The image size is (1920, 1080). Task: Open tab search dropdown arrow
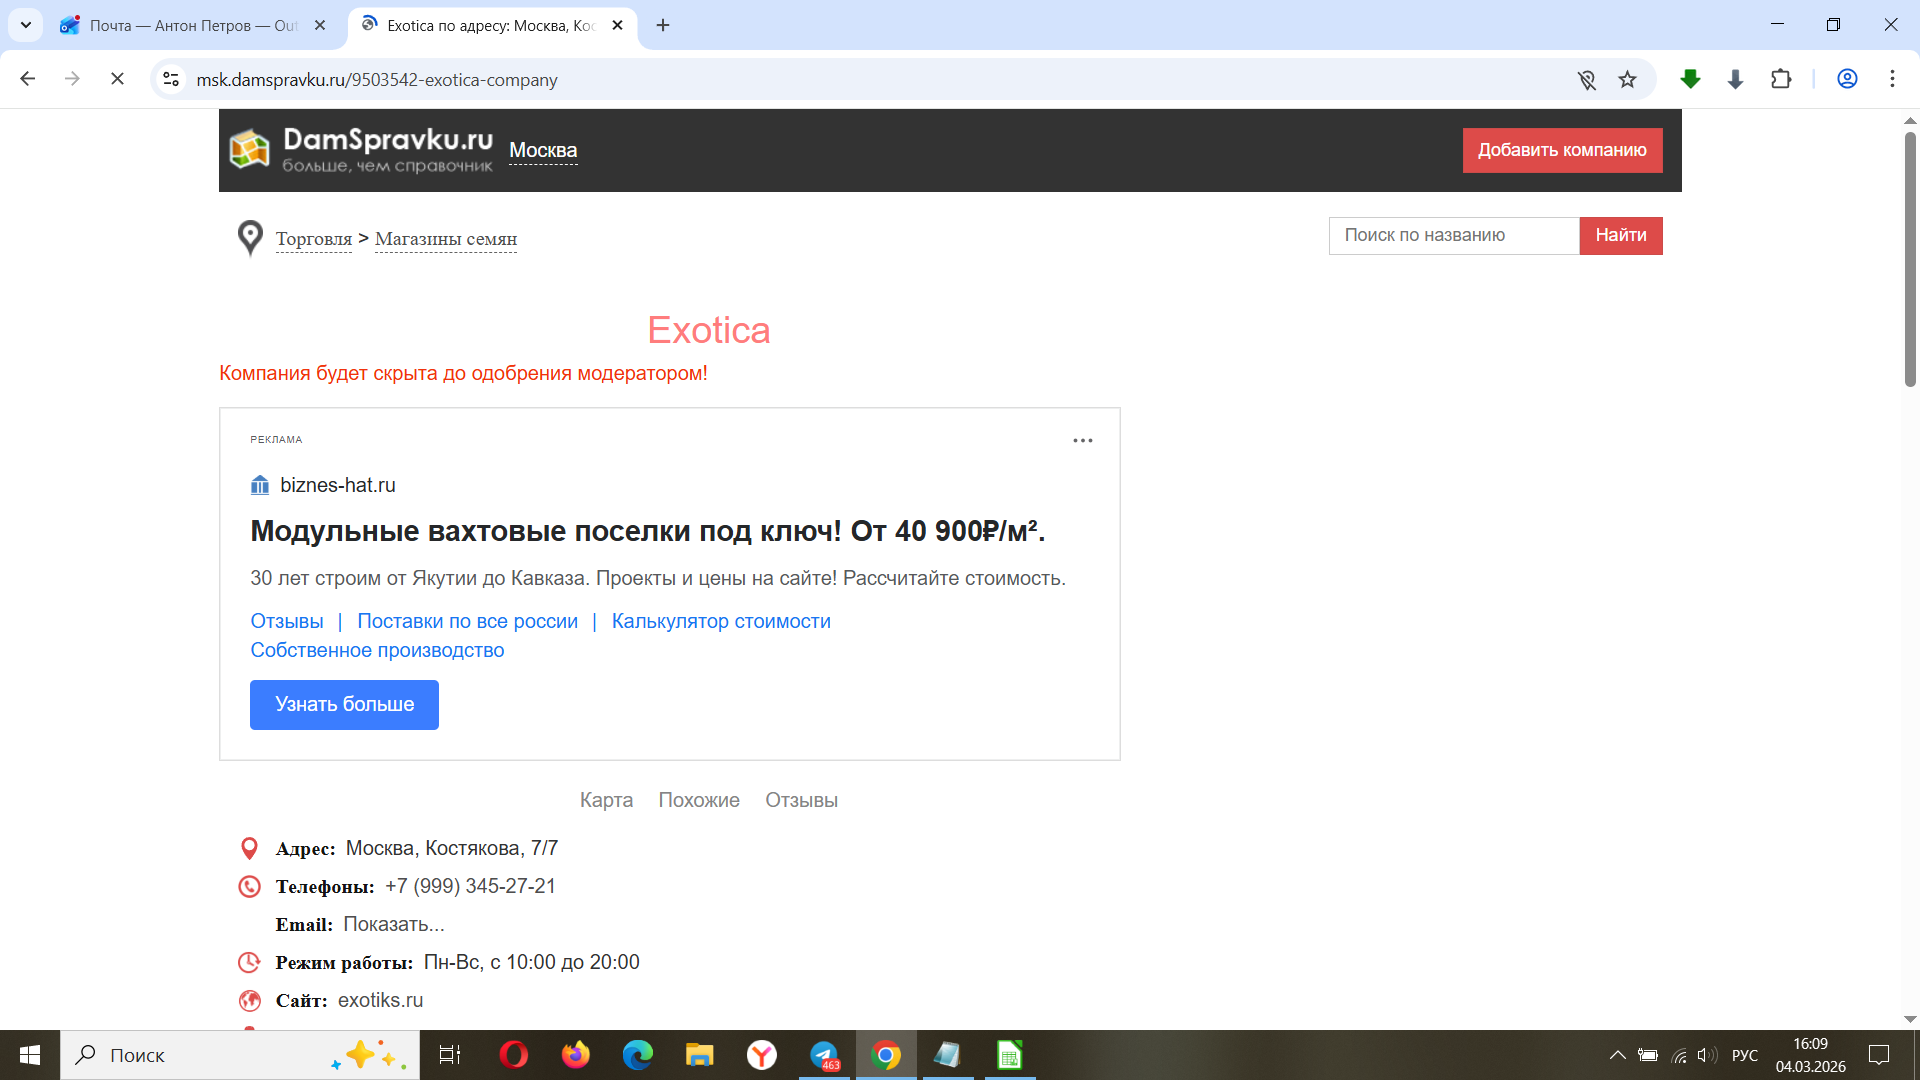[x=26, y=25]
